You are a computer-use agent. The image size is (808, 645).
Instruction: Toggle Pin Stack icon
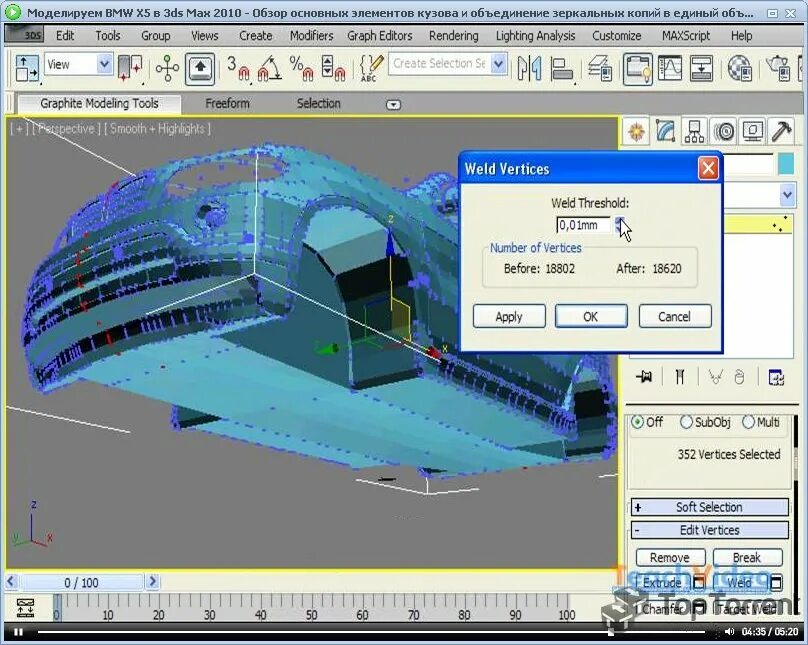(x=644, y=377)
